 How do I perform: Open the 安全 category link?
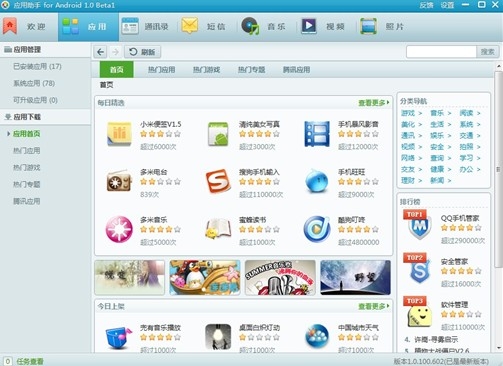[x=437, y=147]
